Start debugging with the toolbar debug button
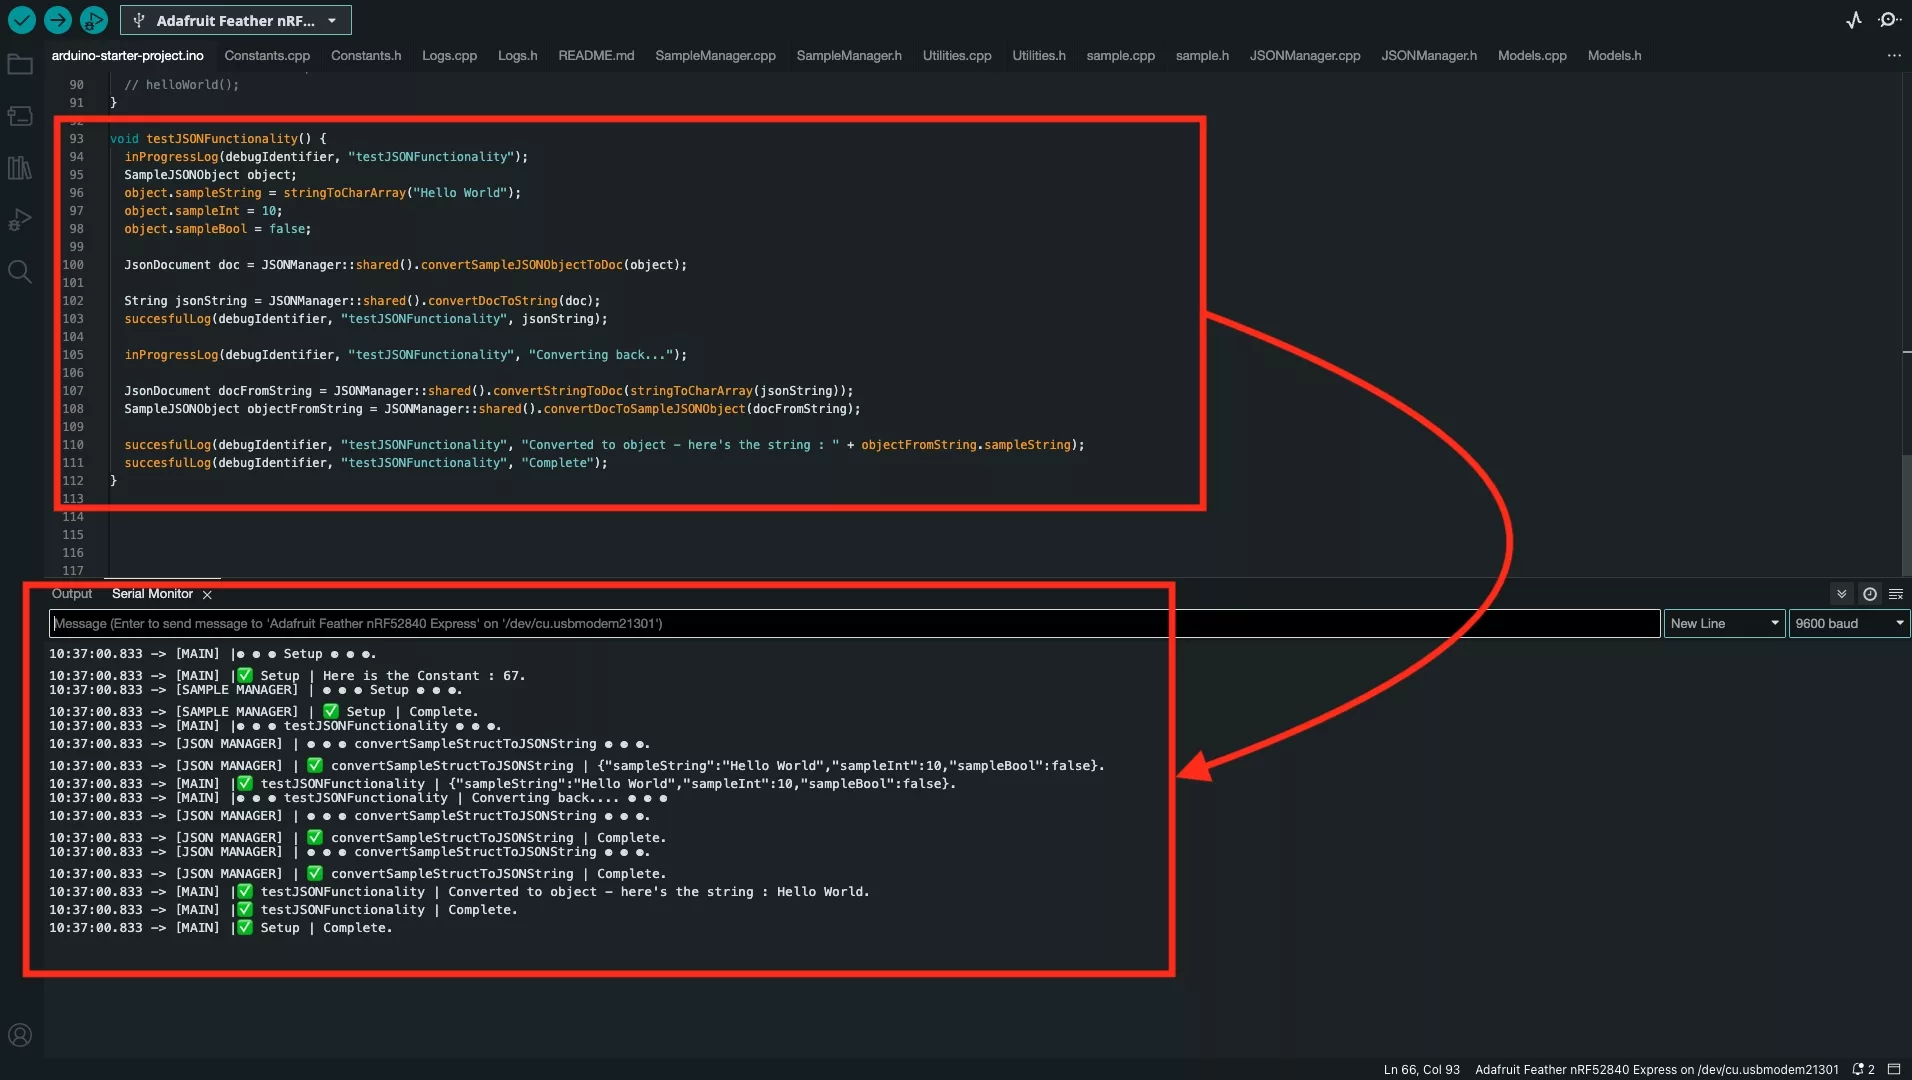The height and width of the screenshot is (1080, 1912). (x=94, y=20)
